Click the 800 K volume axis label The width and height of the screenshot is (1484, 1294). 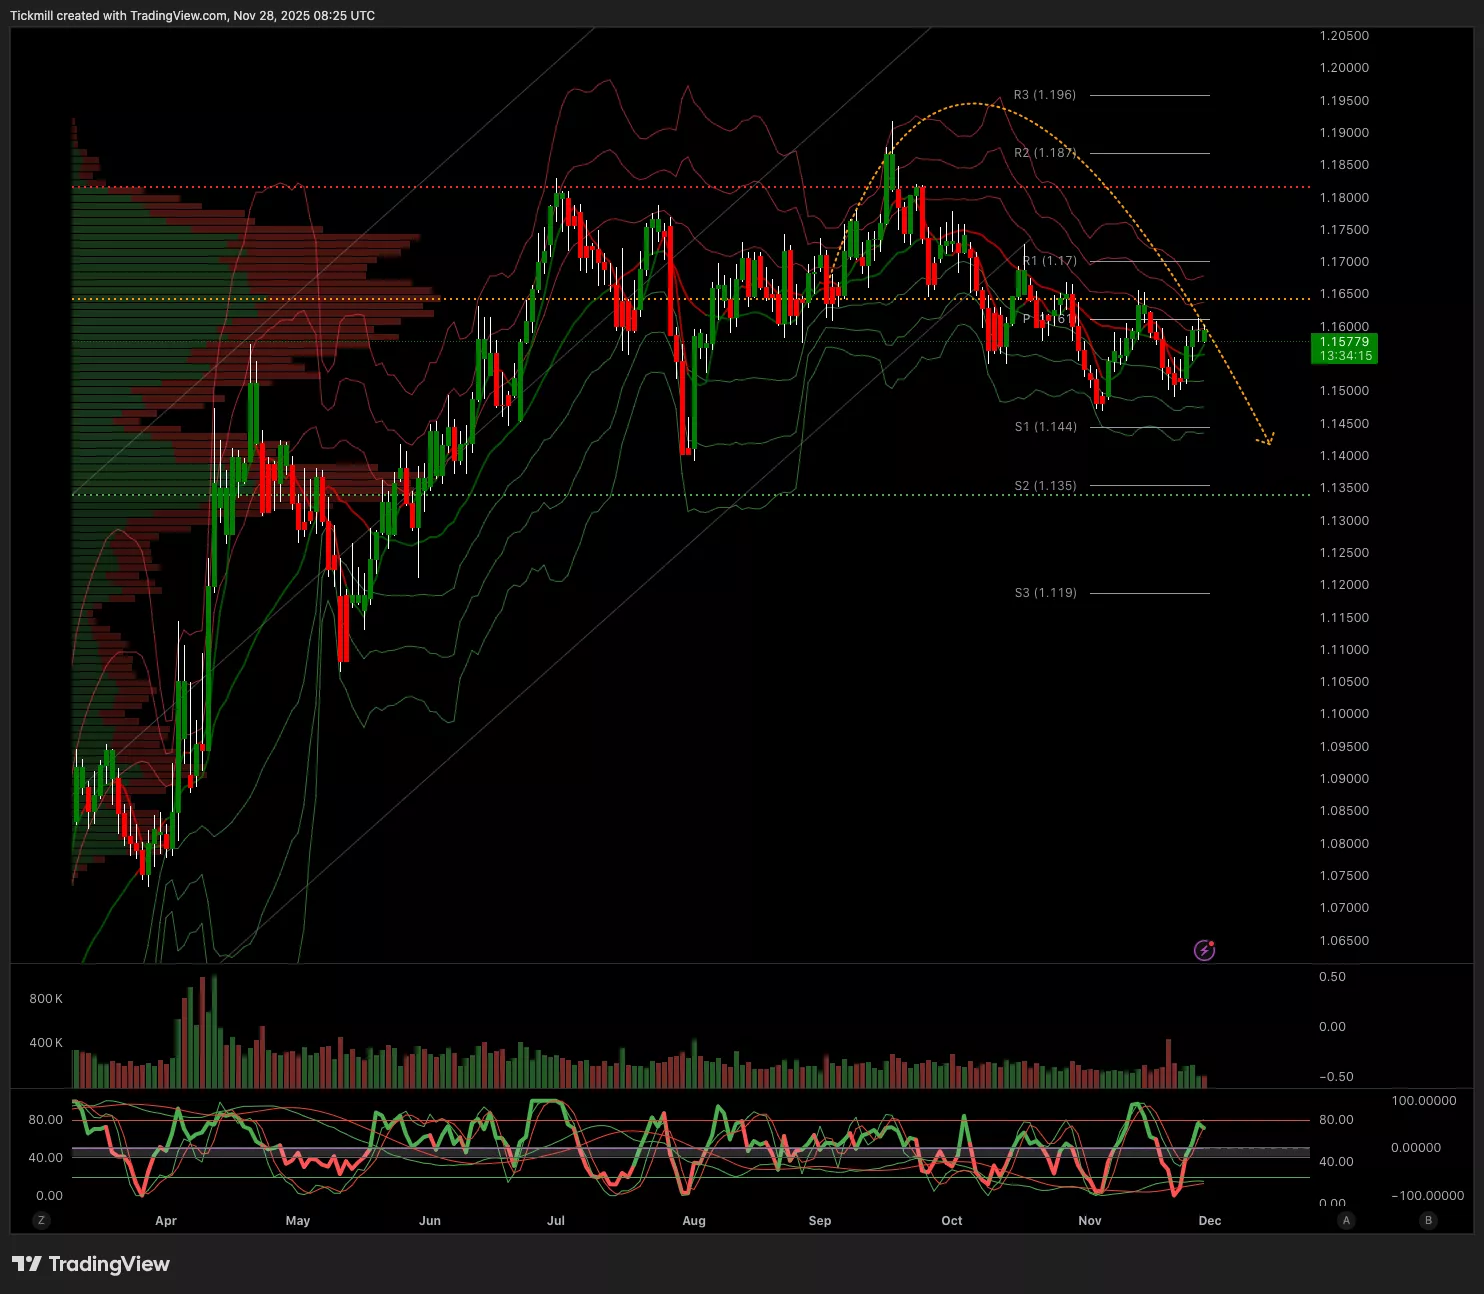pyautogui.click(x=46, y=999)
